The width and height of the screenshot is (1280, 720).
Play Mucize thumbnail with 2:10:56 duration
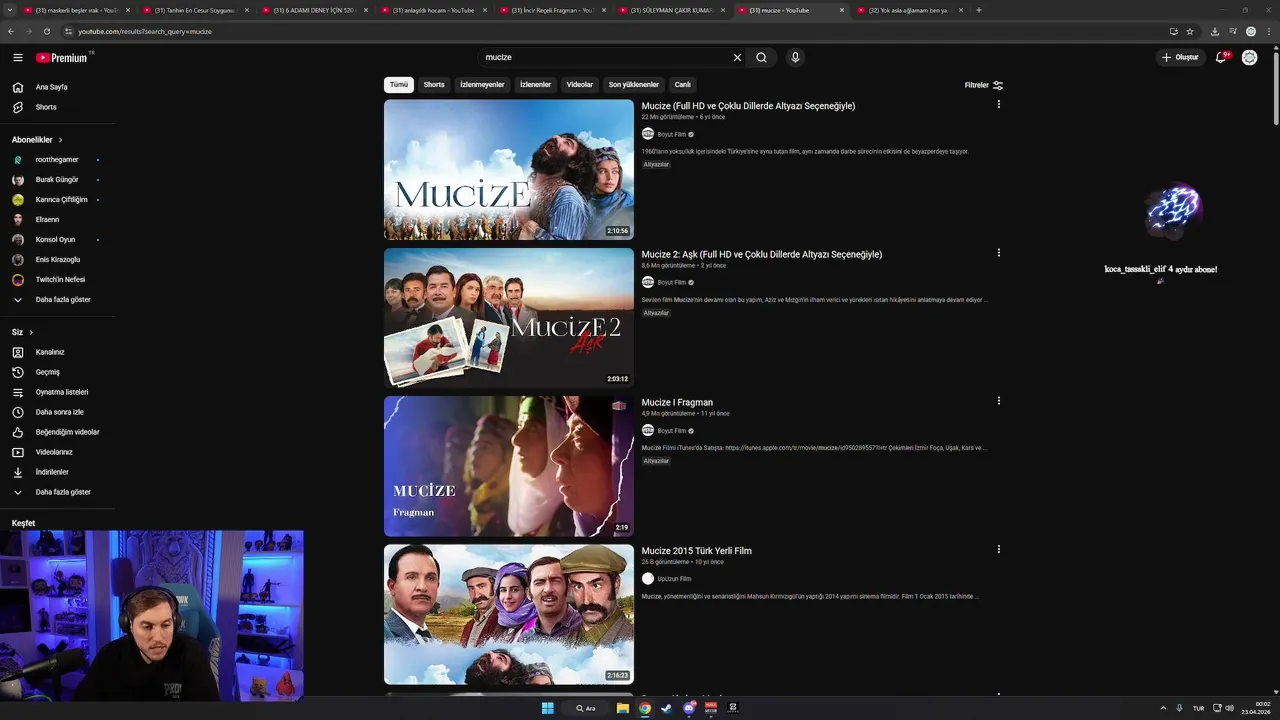(509, 170)
